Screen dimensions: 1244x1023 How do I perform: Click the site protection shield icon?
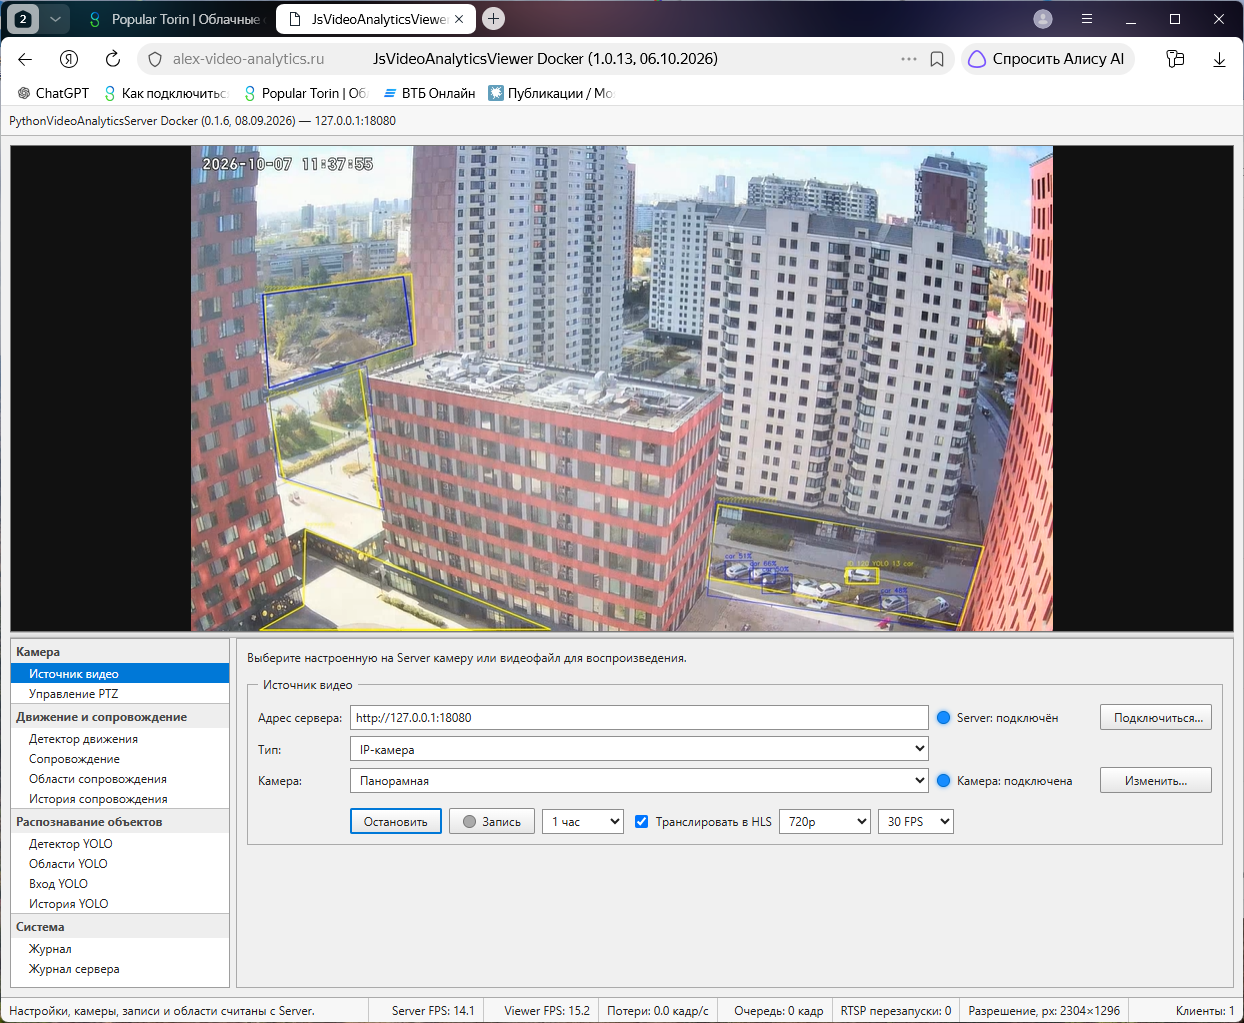(x=155, y=59)
